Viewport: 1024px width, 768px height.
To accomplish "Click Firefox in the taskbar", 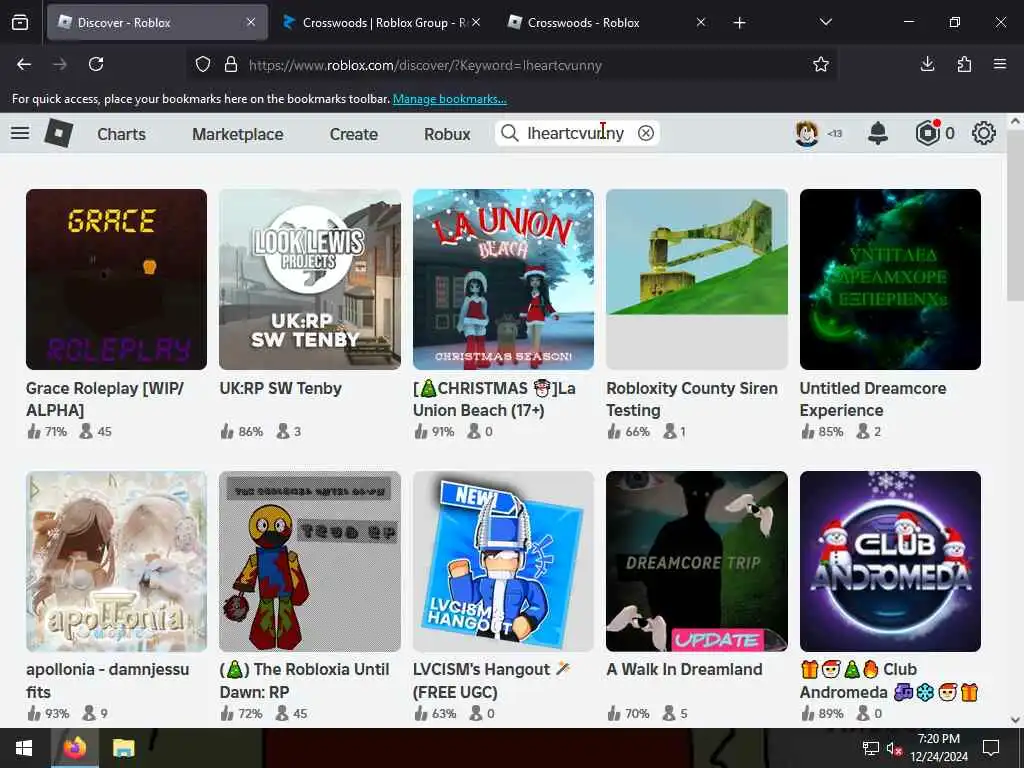I will pos(74,748).
